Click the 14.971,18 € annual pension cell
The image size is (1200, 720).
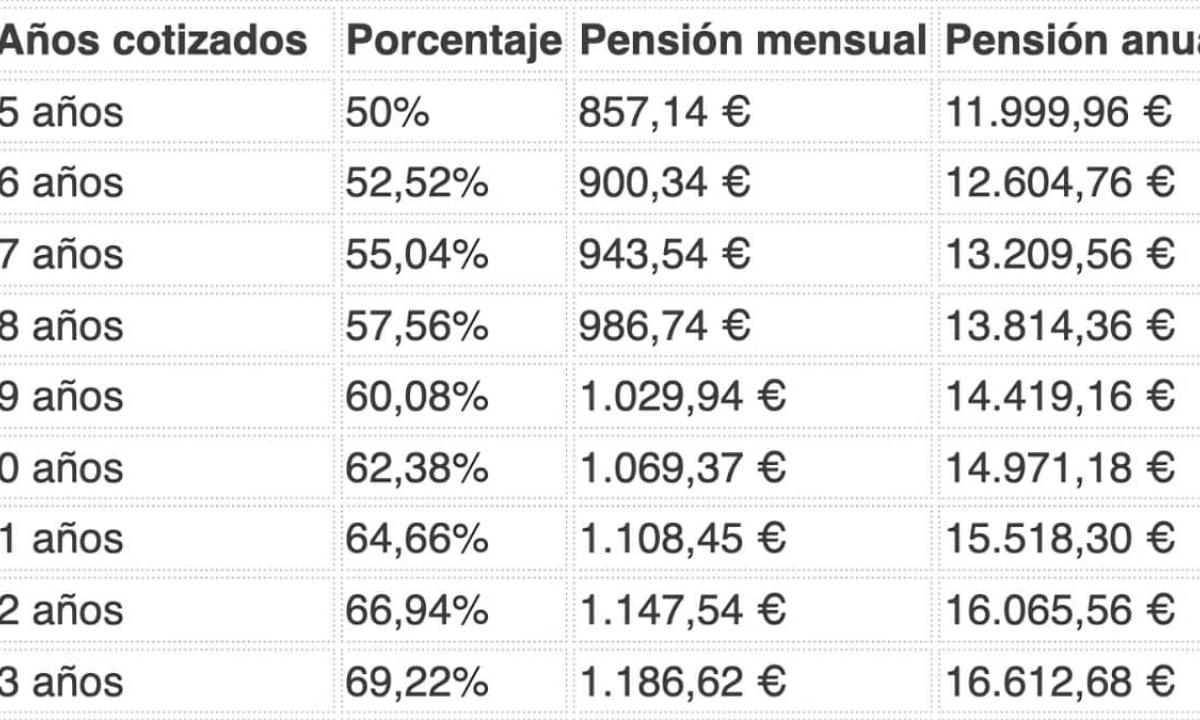[x=1059, y=468]
